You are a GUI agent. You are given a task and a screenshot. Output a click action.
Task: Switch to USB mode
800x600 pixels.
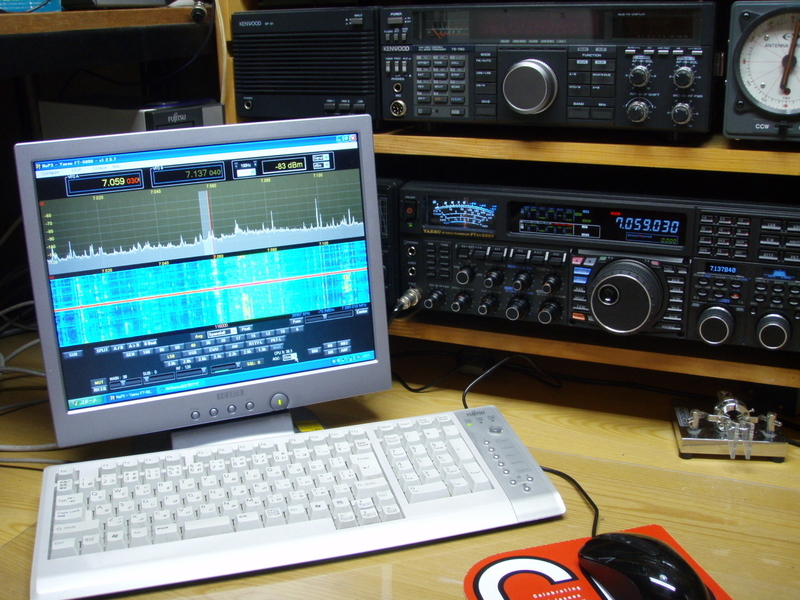pyautogui.click(x=190, y=354)
